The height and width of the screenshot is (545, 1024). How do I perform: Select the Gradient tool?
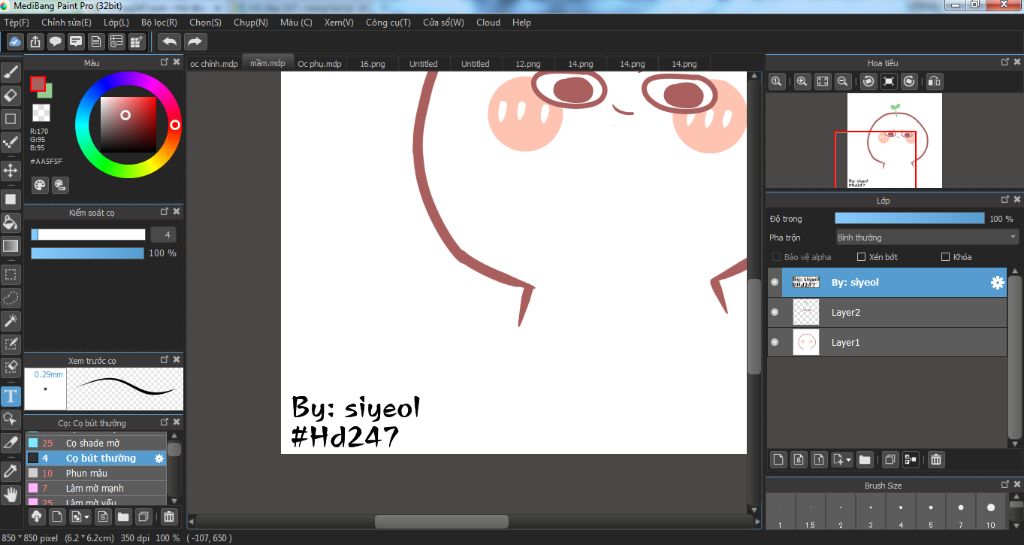(10, 246)
